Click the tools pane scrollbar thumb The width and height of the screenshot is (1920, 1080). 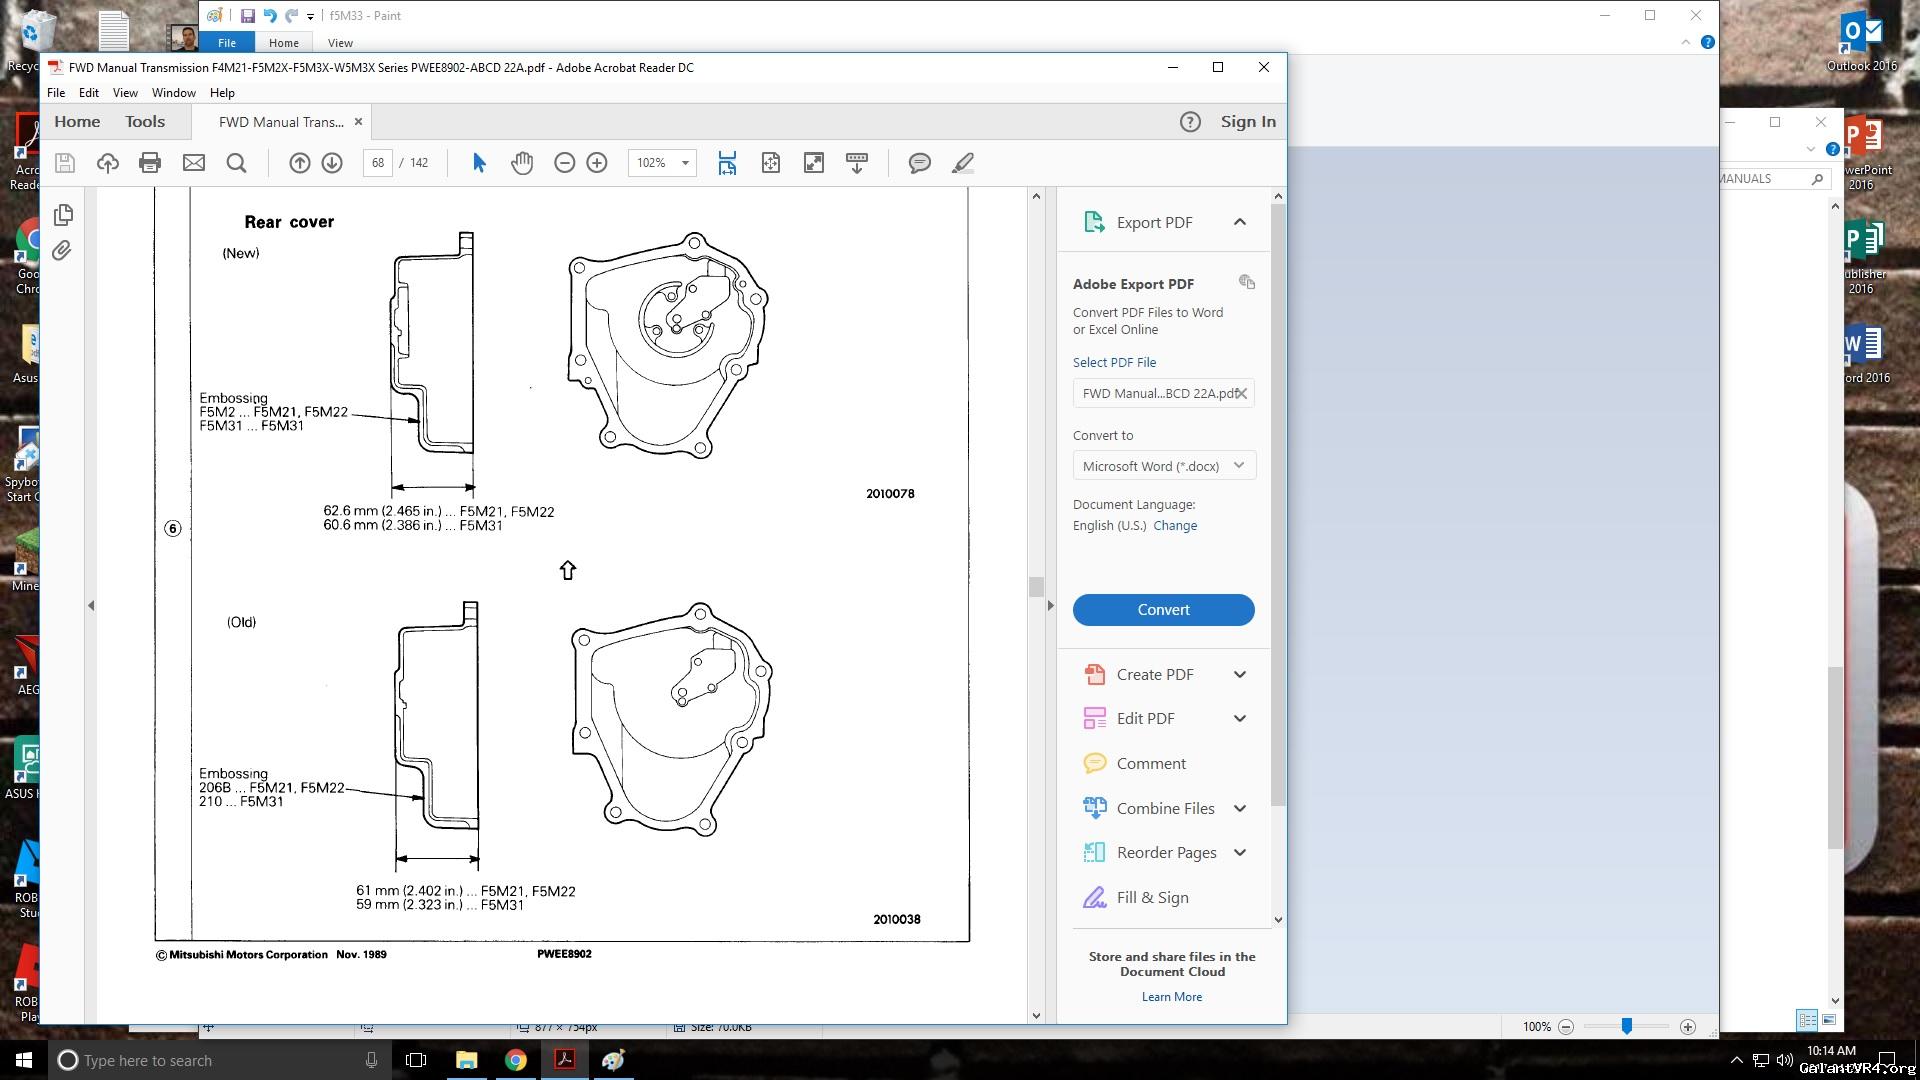pyautogui.click(x=1278, y=505)
